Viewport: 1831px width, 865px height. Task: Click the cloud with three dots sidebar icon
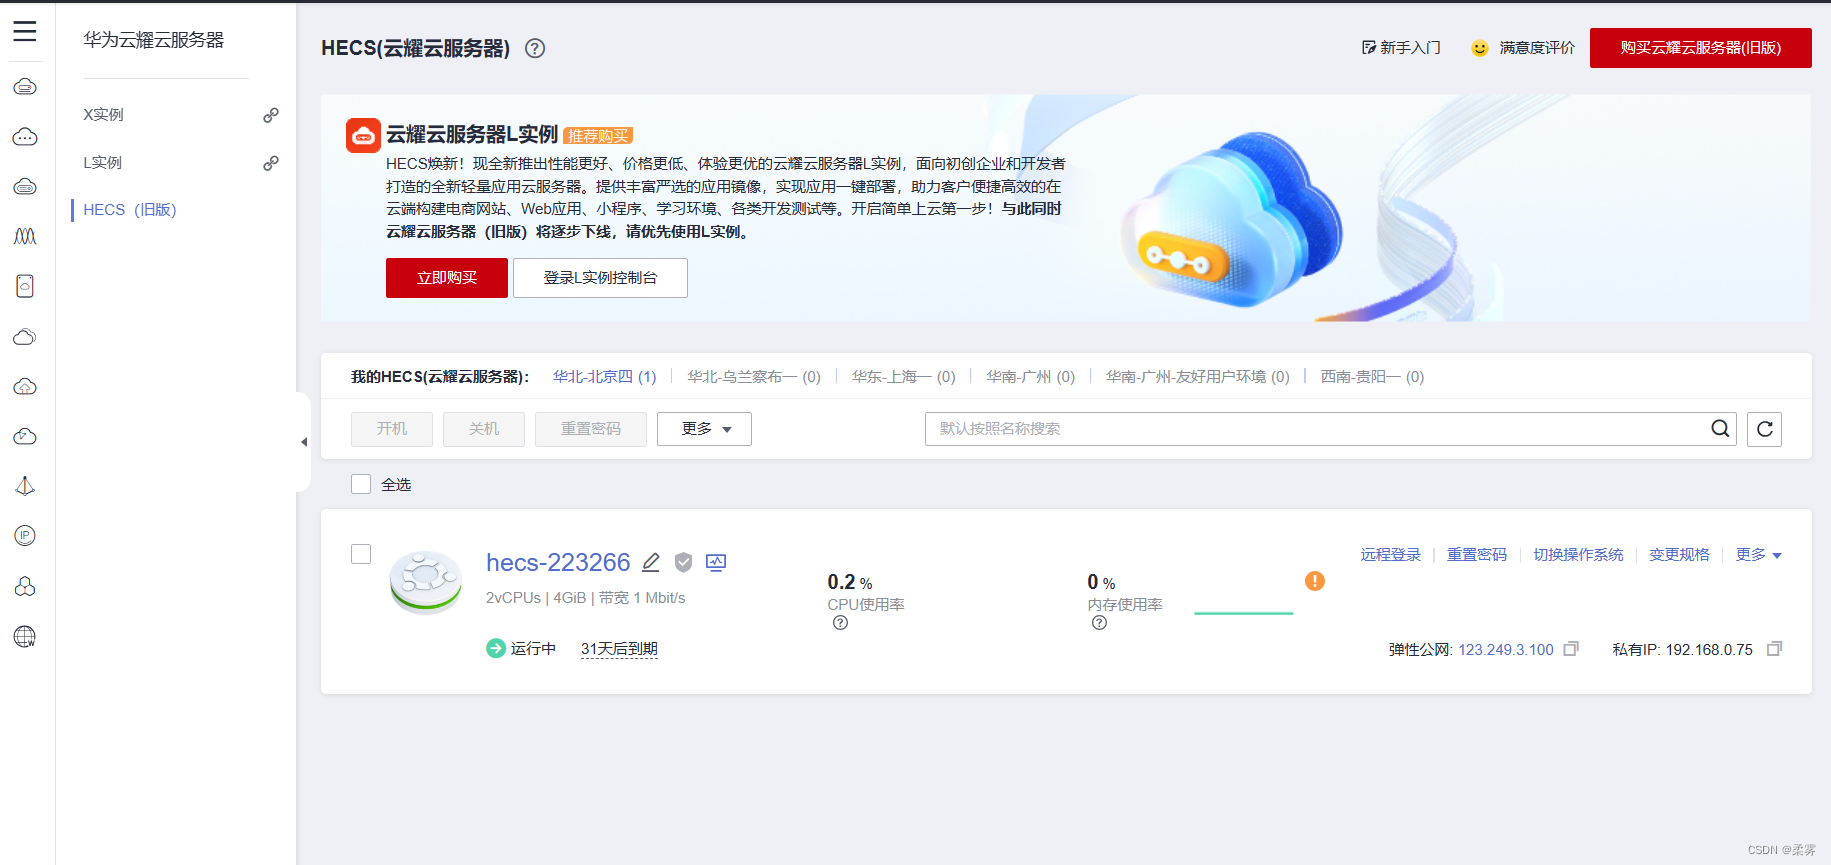25,136
